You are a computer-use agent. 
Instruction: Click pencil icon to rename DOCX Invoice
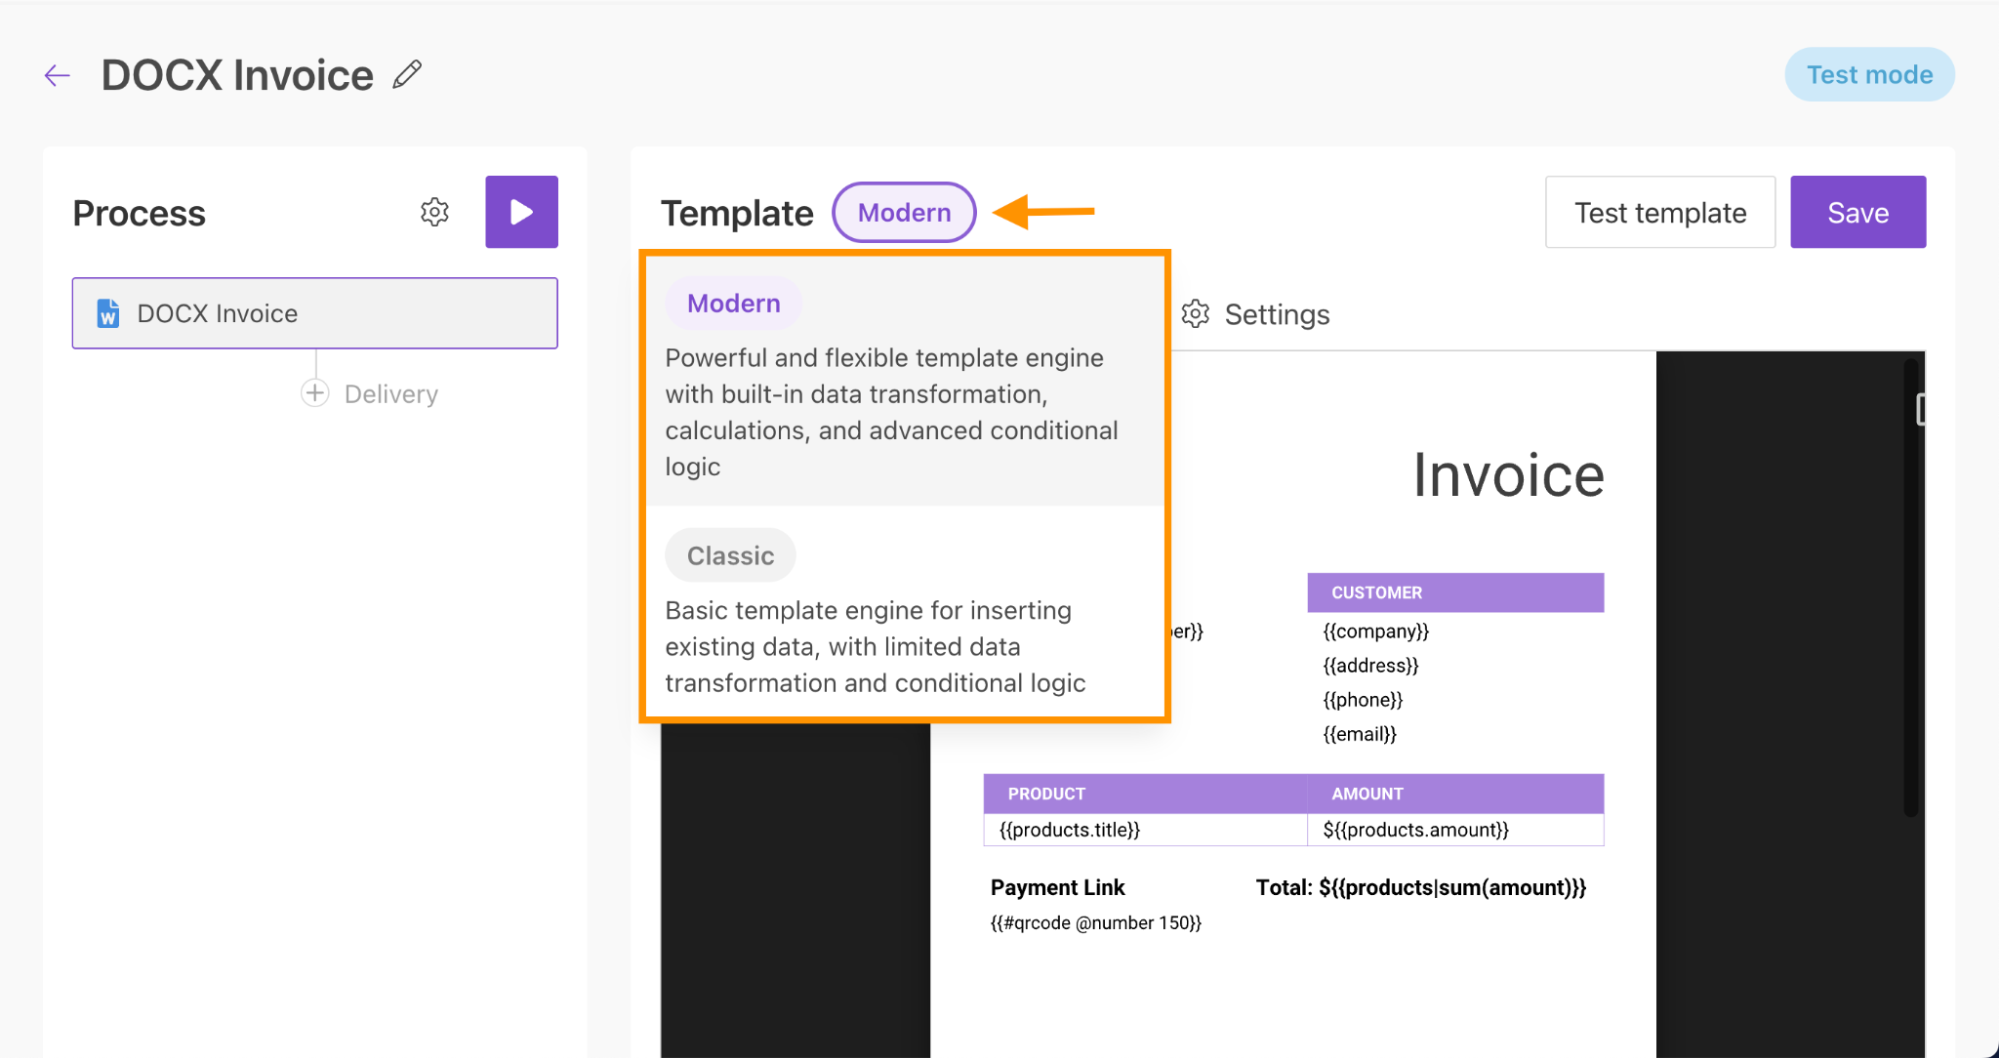(407, 75)
